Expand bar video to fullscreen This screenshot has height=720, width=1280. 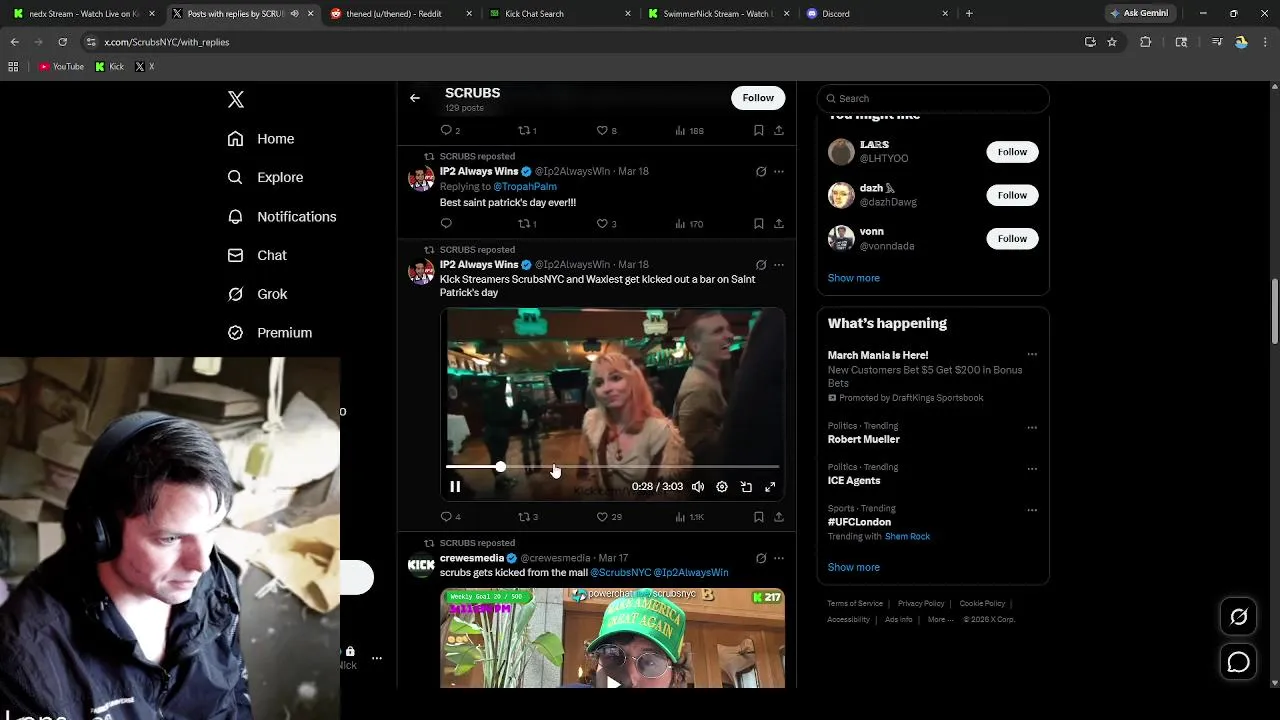pos(770,487)
